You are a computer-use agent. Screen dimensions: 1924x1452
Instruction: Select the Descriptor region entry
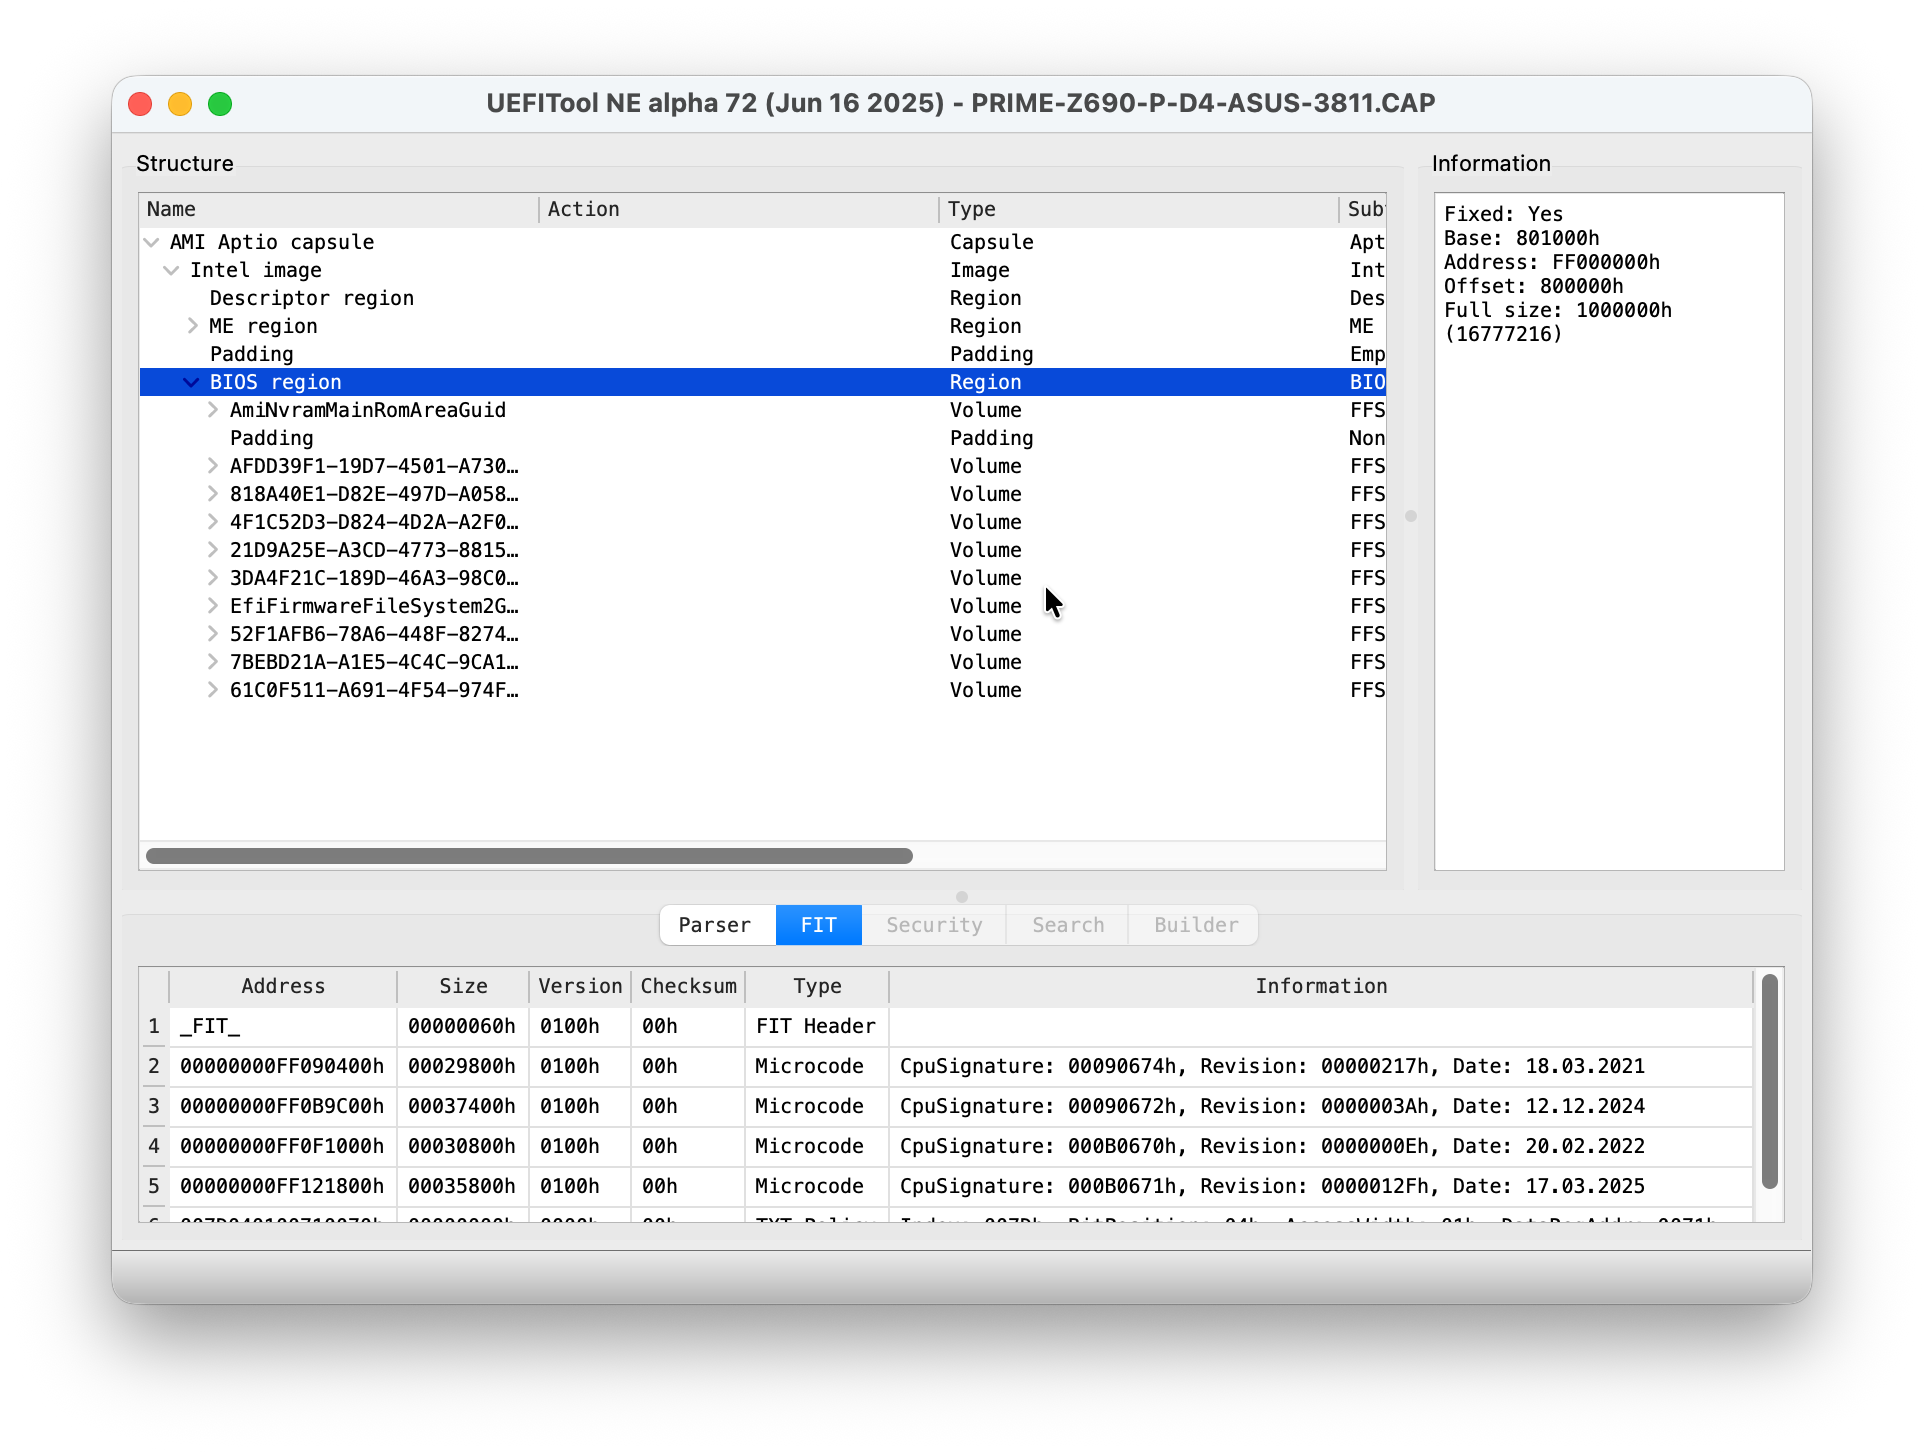point(311,297)
